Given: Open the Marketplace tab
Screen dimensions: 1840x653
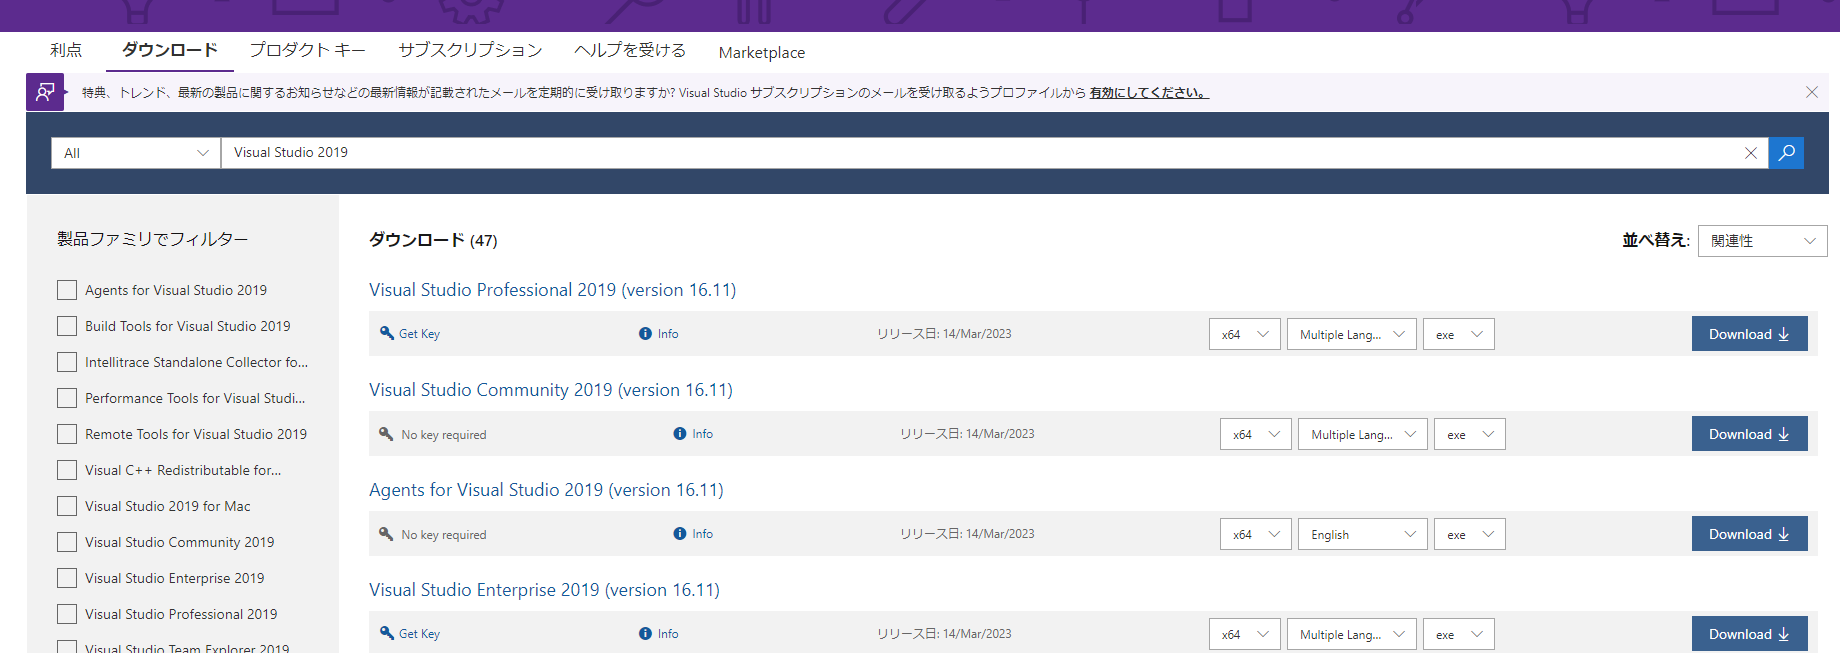Looking at the screenshot, I should pos(762,52).
